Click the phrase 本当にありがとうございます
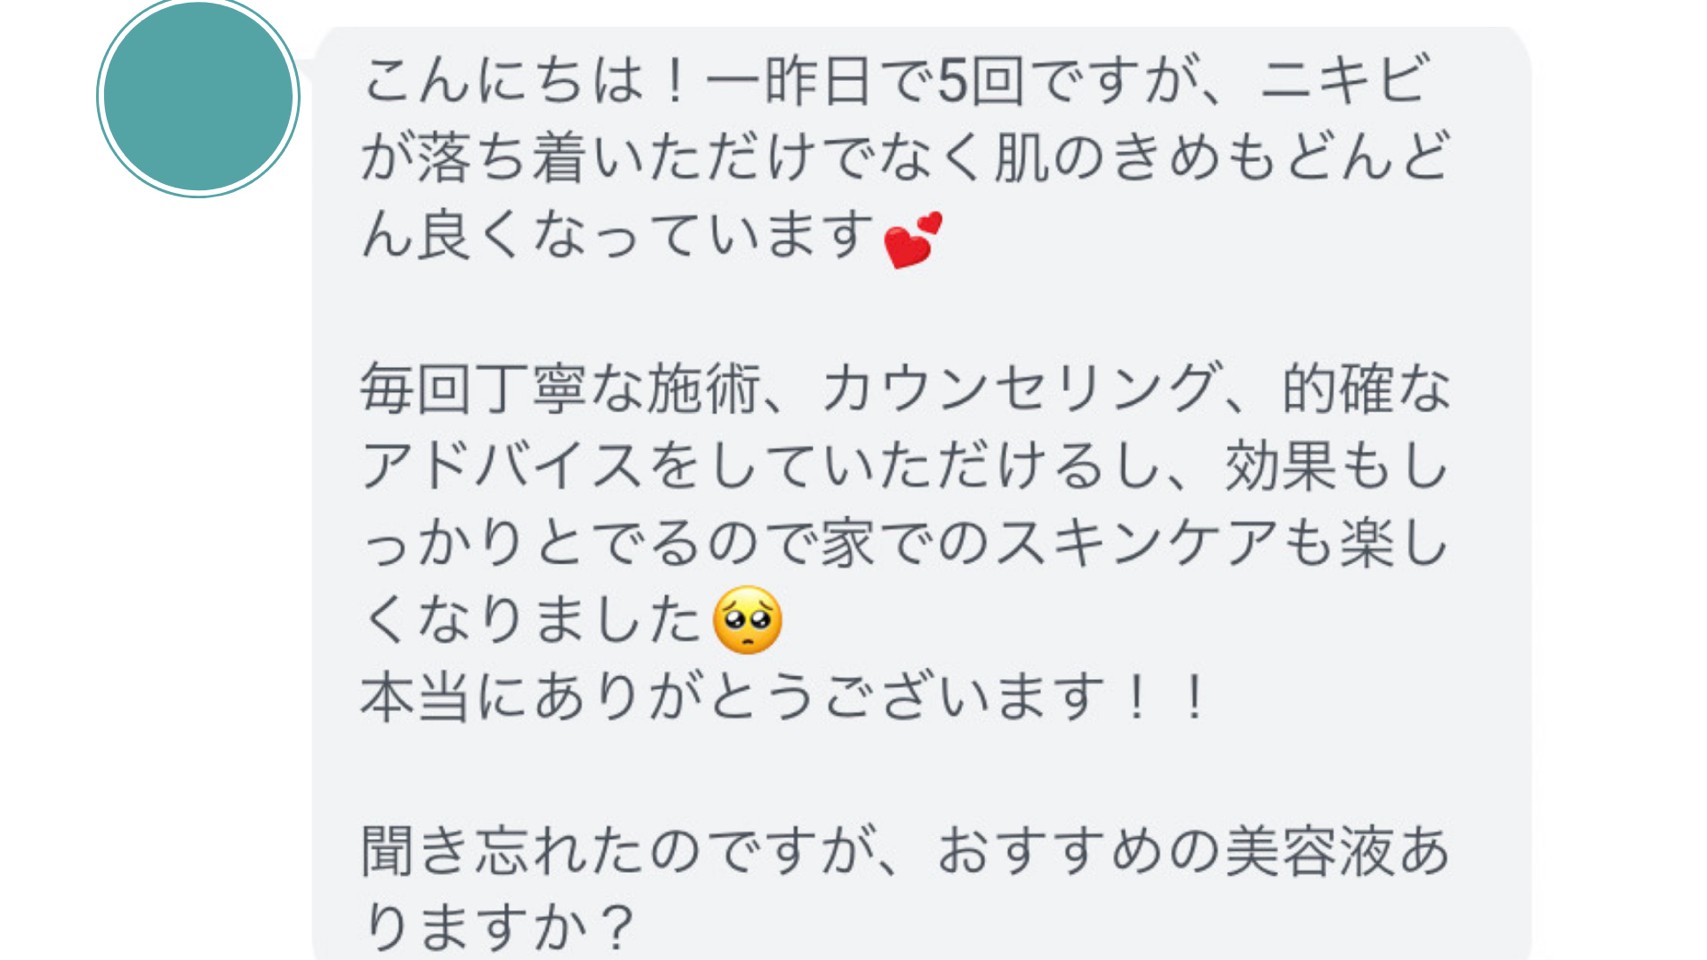 (x=733, y=697)
